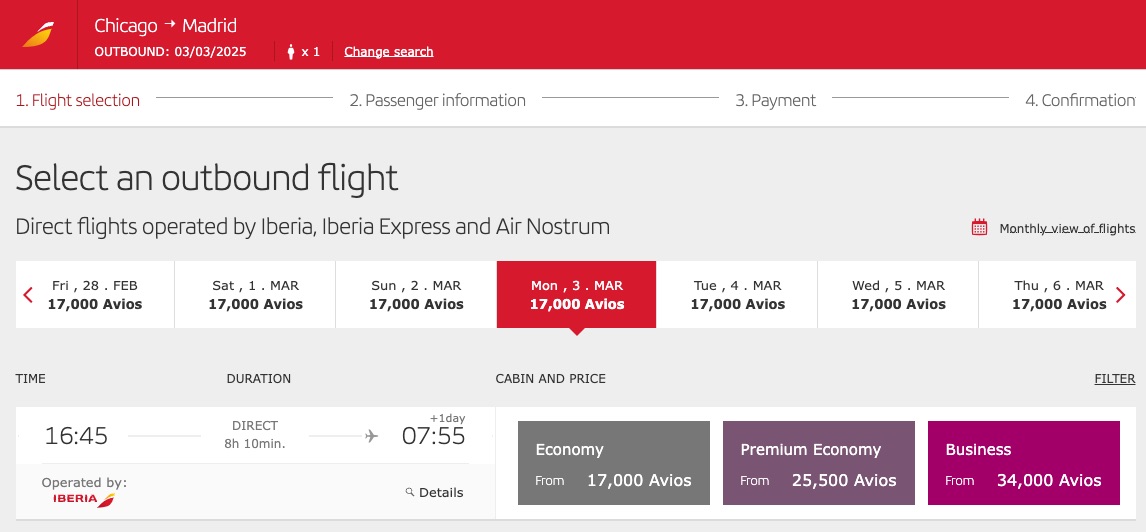The width and height of the screenshot is (1146, 532).
Task: Click the calendar icon for monthly view
Action: 979,228
